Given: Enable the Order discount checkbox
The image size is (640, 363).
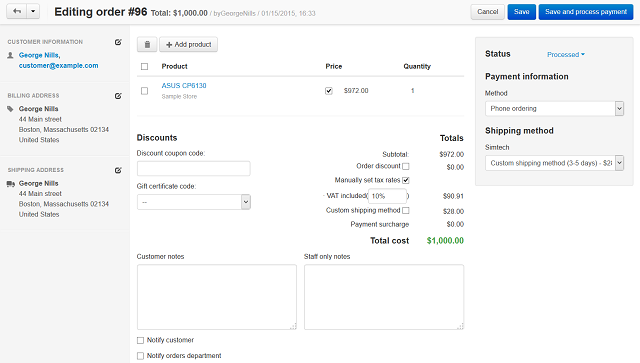Looking at the screenshot, I should (x=406, y=166).
